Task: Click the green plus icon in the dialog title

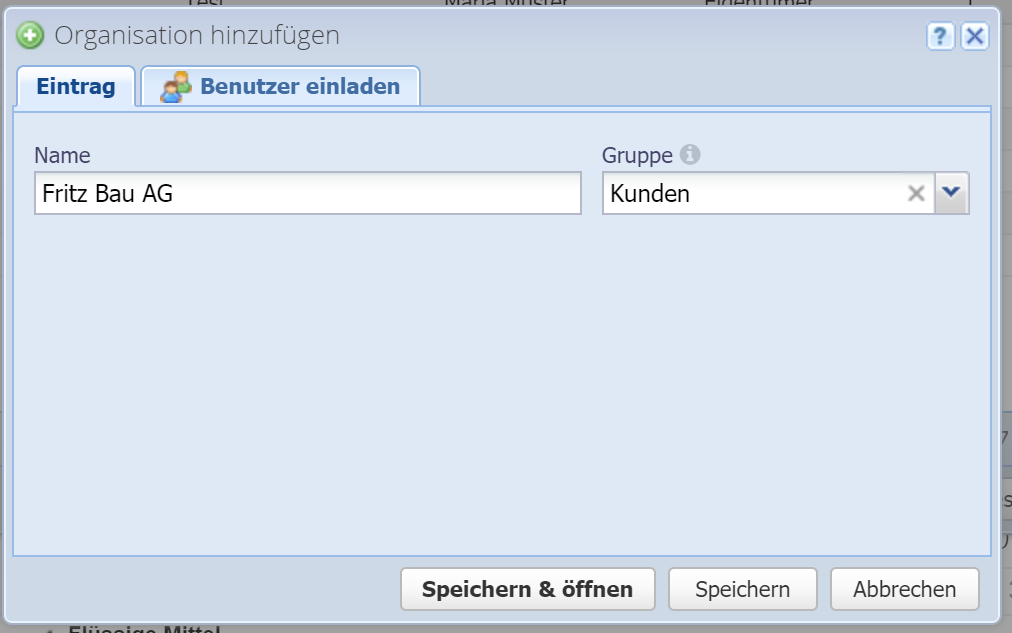Action: tap(30, 36)
